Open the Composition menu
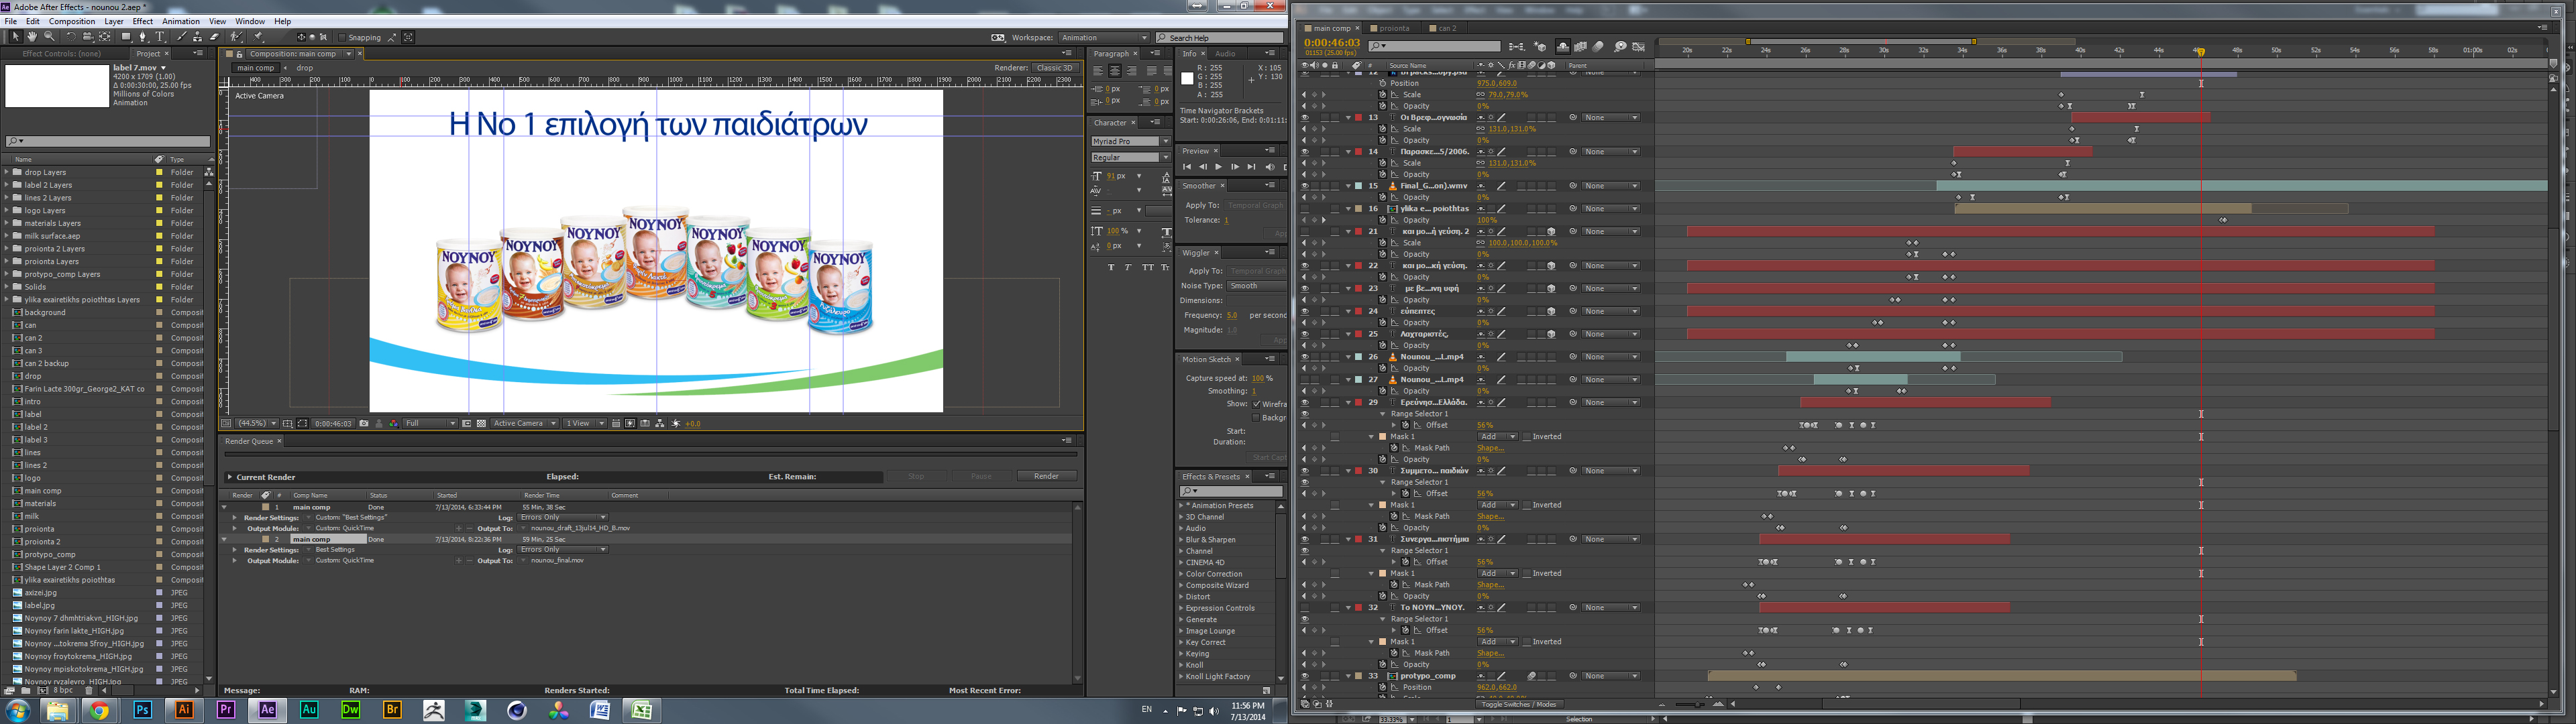The image size is (2576, 724). click(x=72, y=21)
